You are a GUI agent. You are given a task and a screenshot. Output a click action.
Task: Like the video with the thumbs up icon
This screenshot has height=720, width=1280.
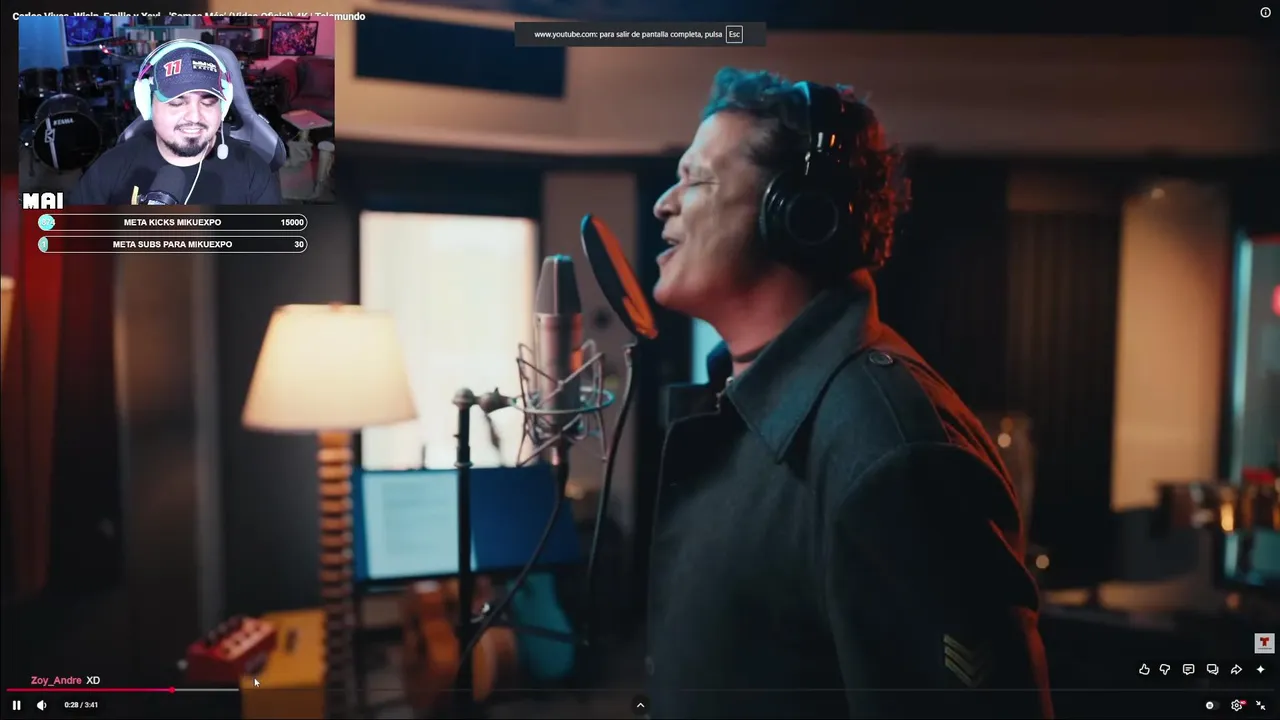[x=1144, y=669]
